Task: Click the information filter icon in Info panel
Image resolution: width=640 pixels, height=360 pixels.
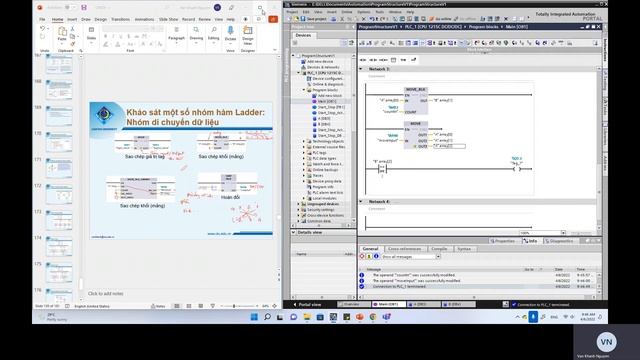Action: [x=376, y=256]
